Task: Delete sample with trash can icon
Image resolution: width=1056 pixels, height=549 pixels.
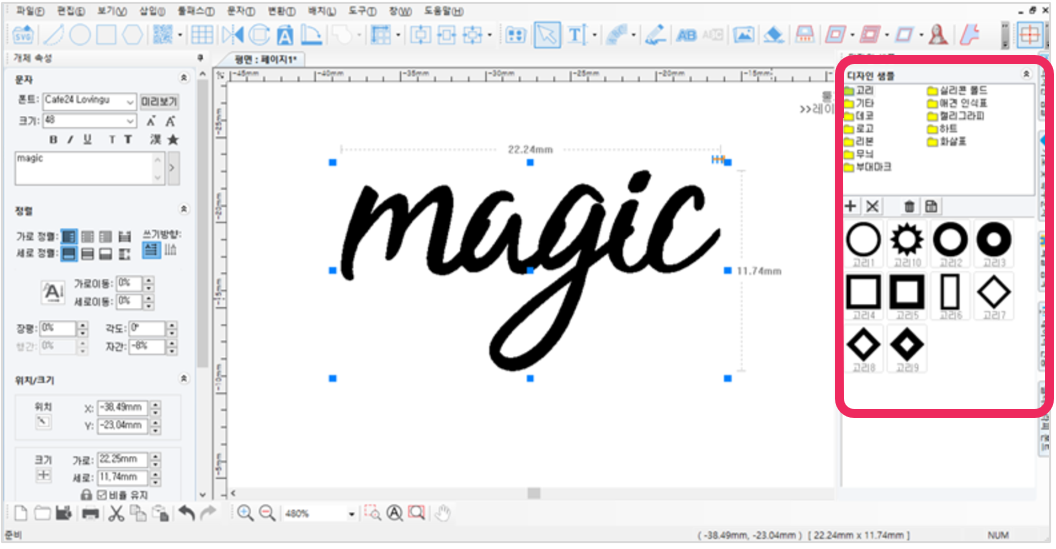Action: [909, 206]
